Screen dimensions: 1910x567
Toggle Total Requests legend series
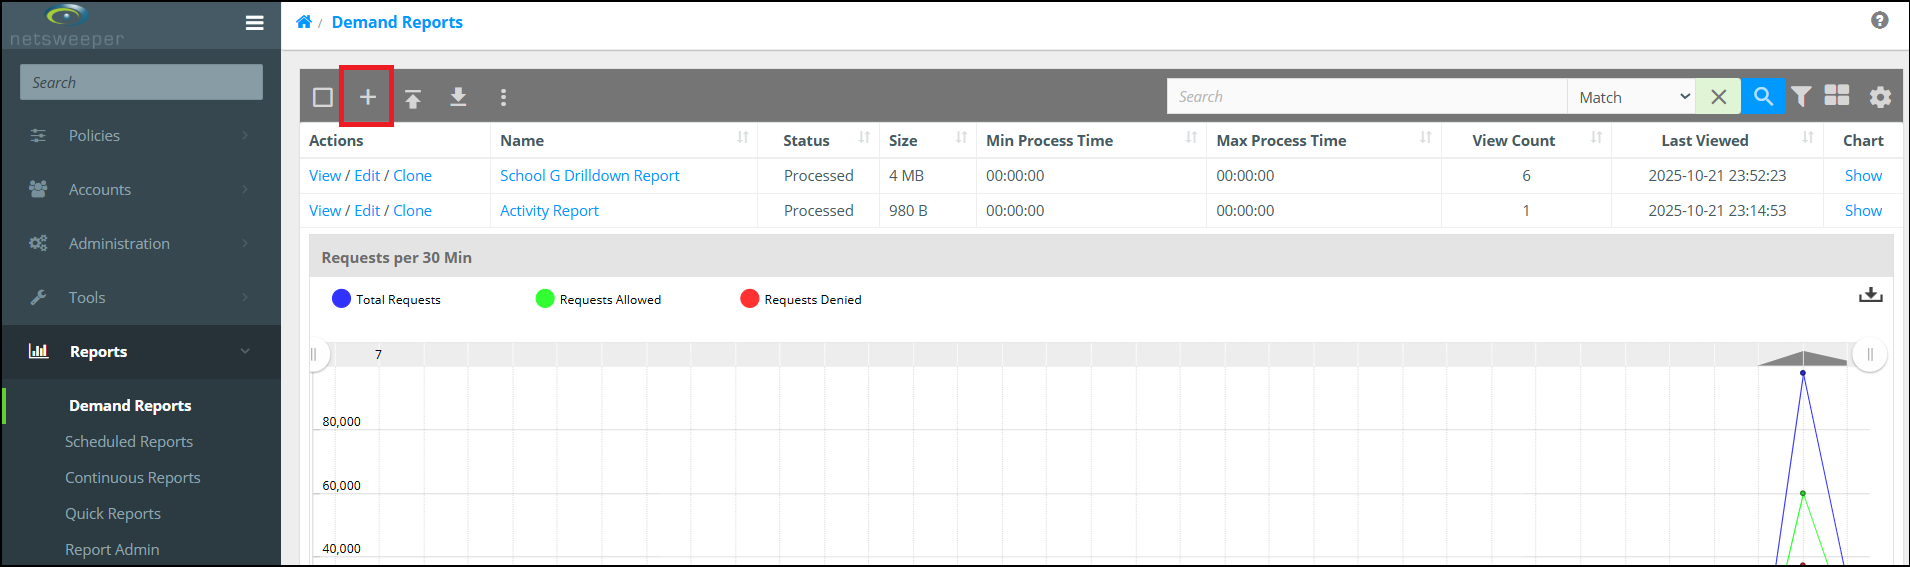coord(386,299)
